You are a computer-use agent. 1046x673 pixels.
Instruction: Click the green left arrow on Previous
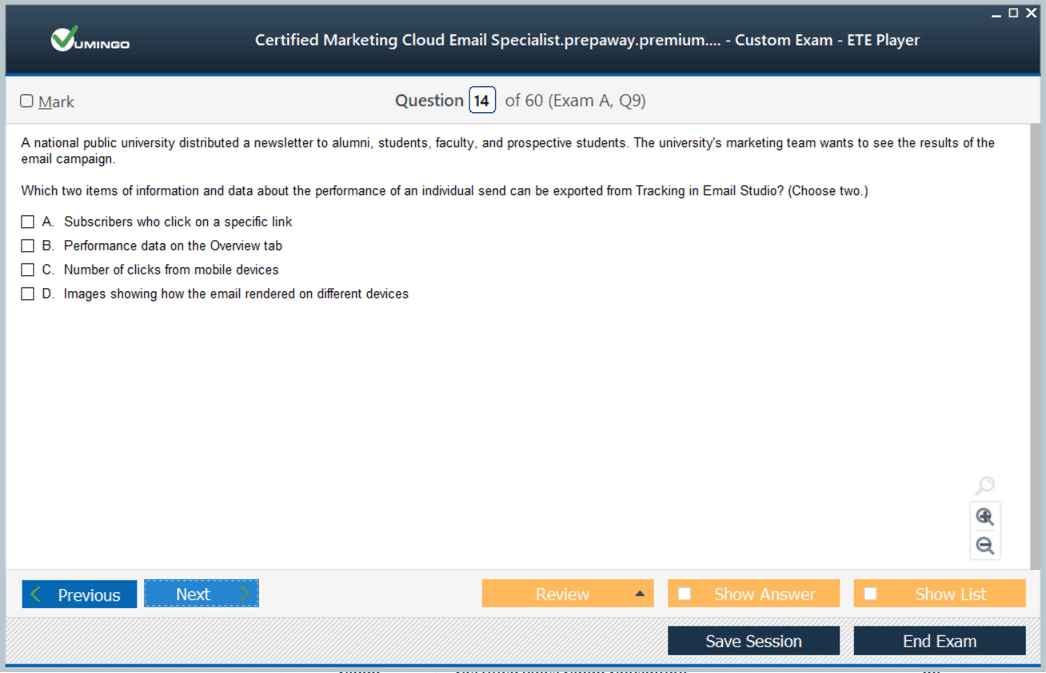tap(36, 594)
